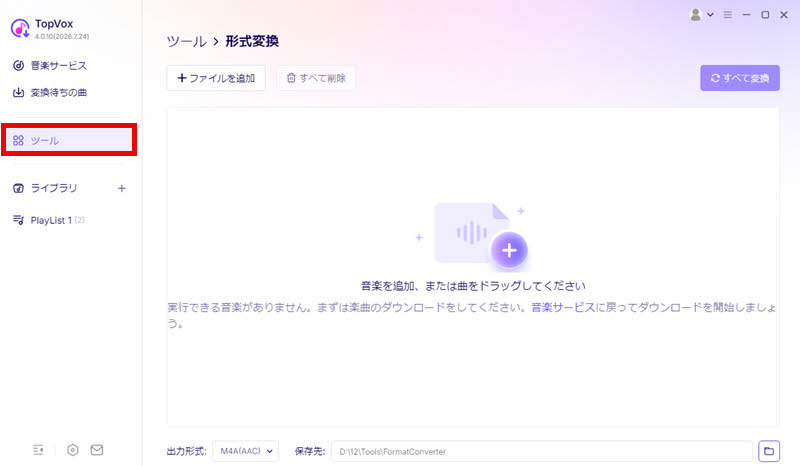Click ファイルを追加 button
Image resolution: width=800 pixels, height=466 pixels.
click(216, 78)
